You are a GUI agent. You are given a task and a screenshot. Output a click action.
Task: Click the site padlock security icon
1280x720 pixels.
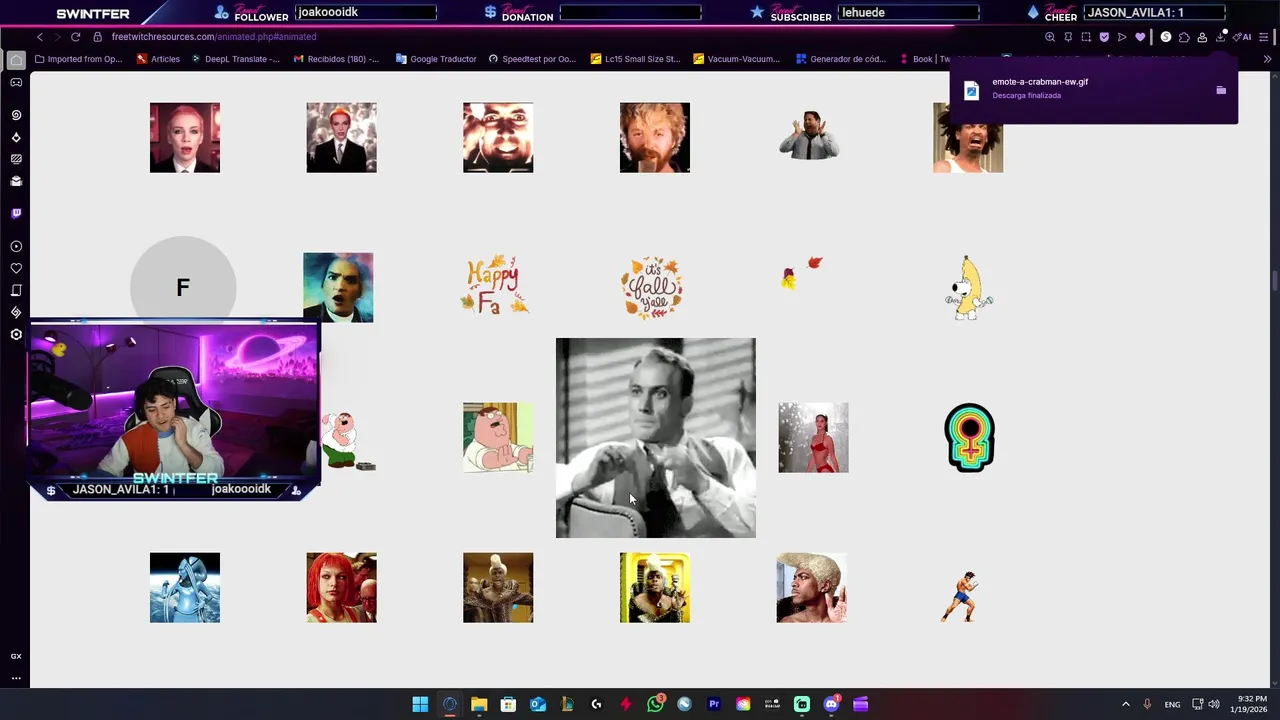point(97,37)
